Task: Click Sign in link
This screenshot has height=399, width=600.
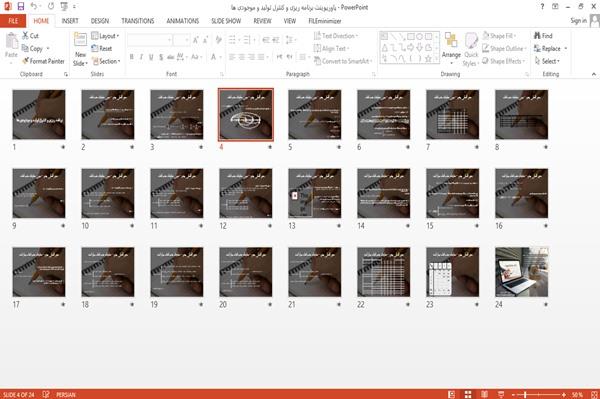Action: coord(578,21)
